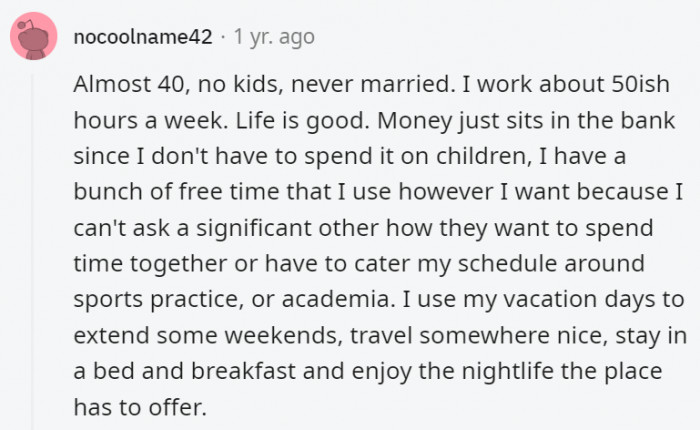Click the word 'nightlife' in the comment
The height and width of the screenshot is (430, 700).
[x=507, y=371]
